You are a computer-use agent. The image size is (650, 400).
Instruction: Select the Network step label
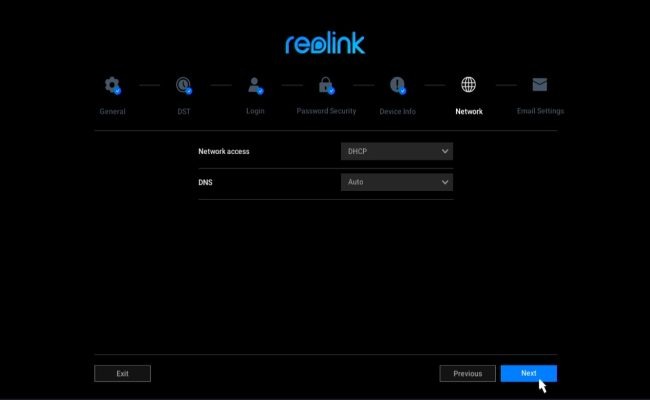468,111
